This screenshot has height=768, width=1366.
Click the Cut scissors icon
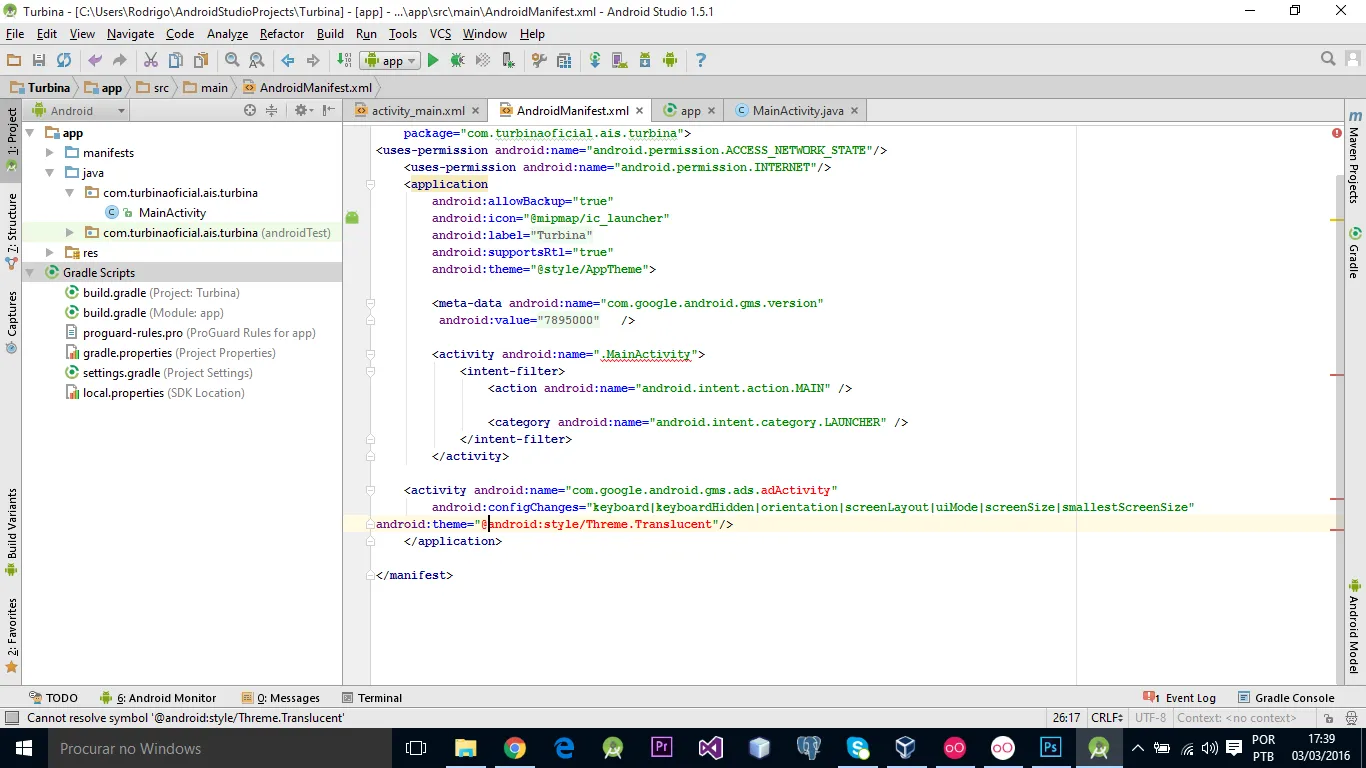point(151,61)
